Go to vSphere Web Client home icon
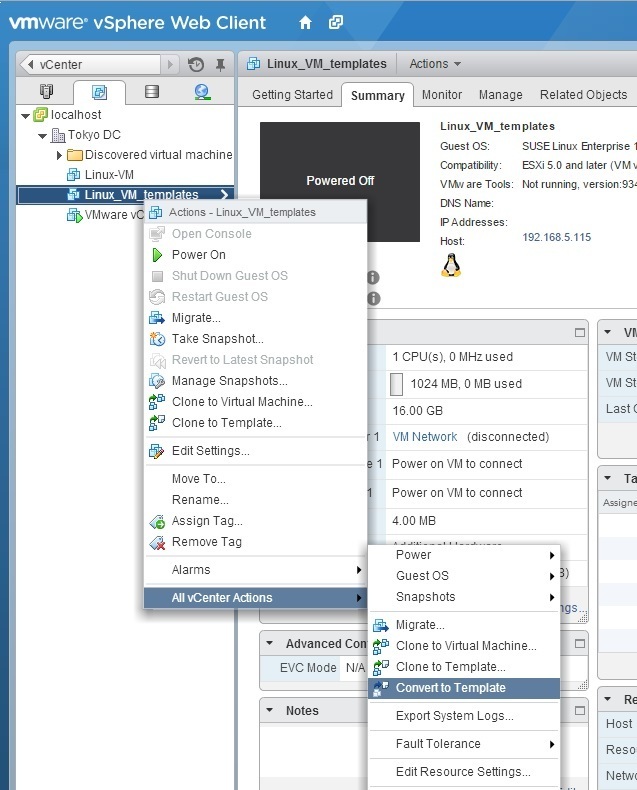Viewport: 637px width, 790px height. [x=305, y=22]
